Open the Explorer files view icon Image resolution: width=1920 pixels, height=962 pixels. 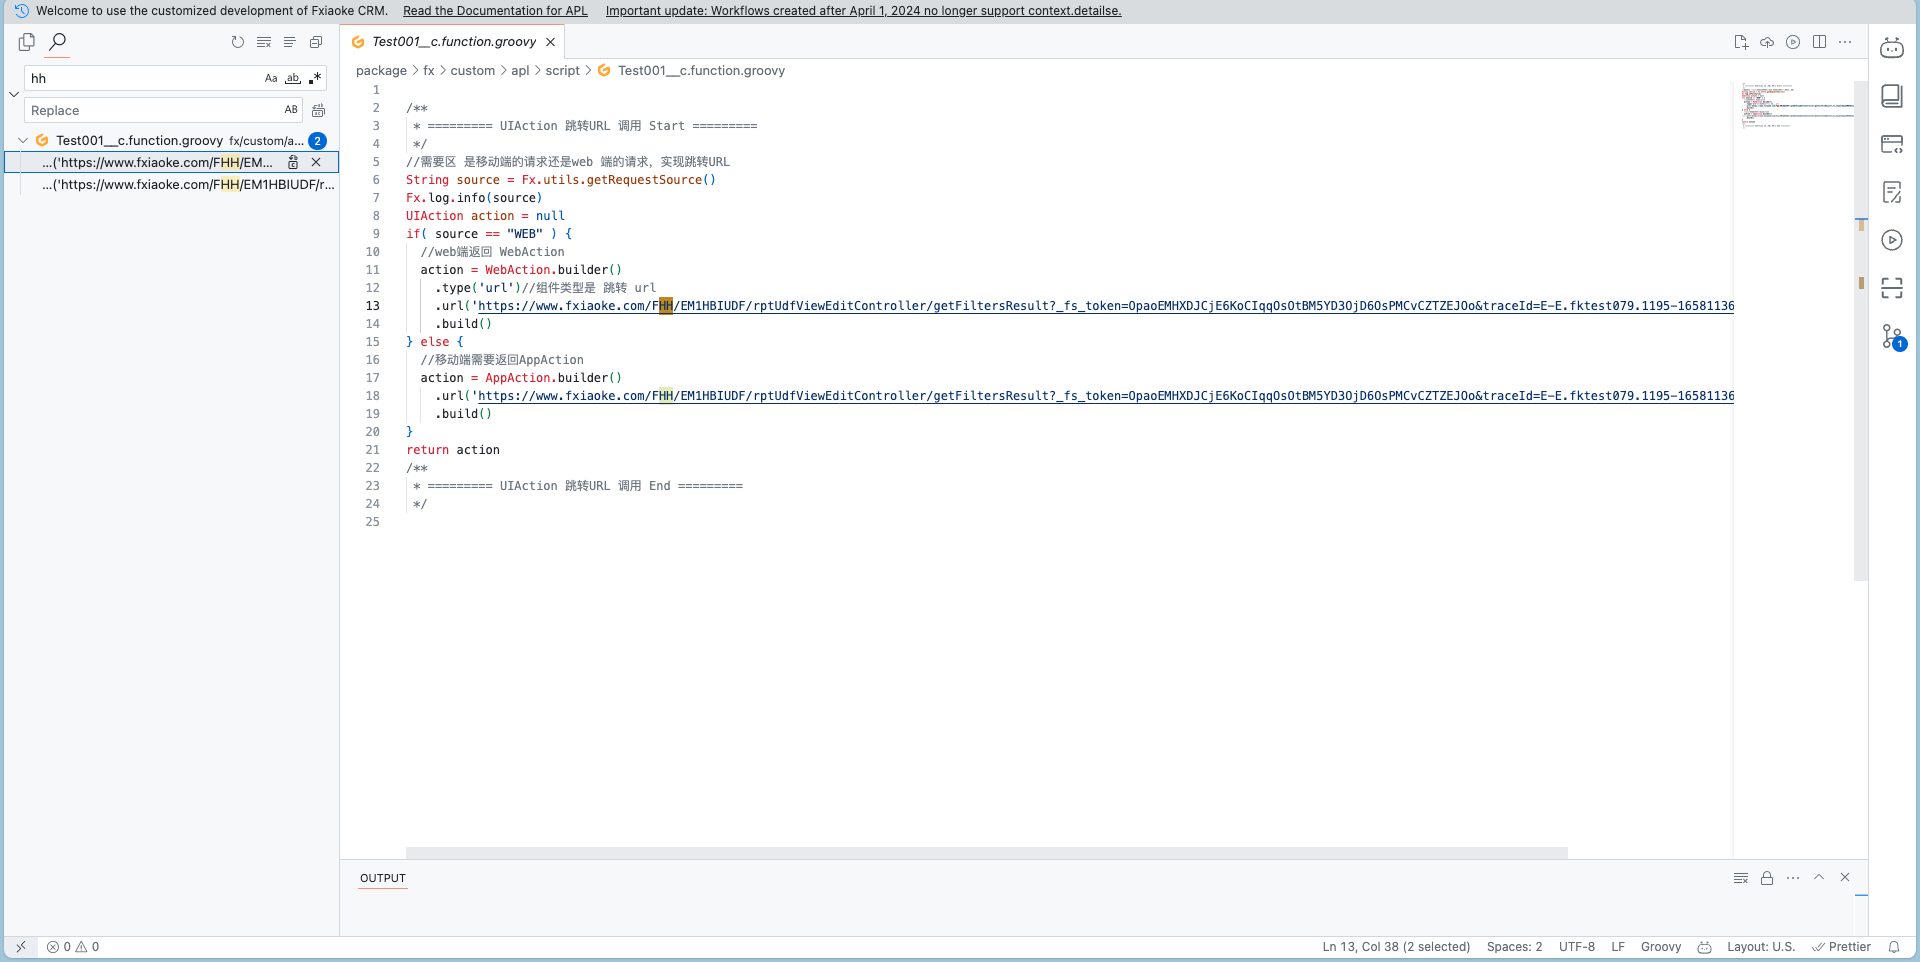(27, 42)
